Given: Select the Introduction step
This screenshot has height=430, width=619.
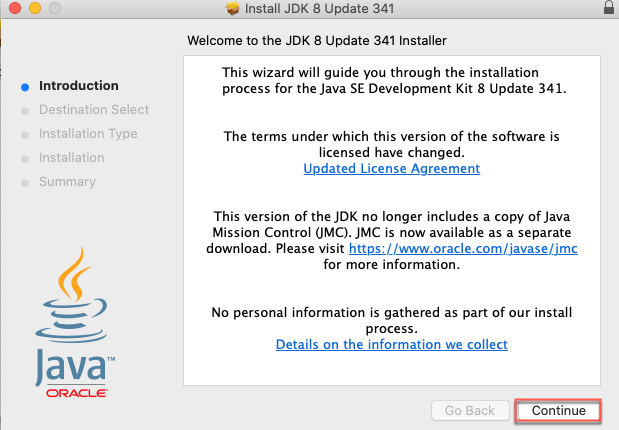Looking at the screenshot, I should [x=79, y=86].
